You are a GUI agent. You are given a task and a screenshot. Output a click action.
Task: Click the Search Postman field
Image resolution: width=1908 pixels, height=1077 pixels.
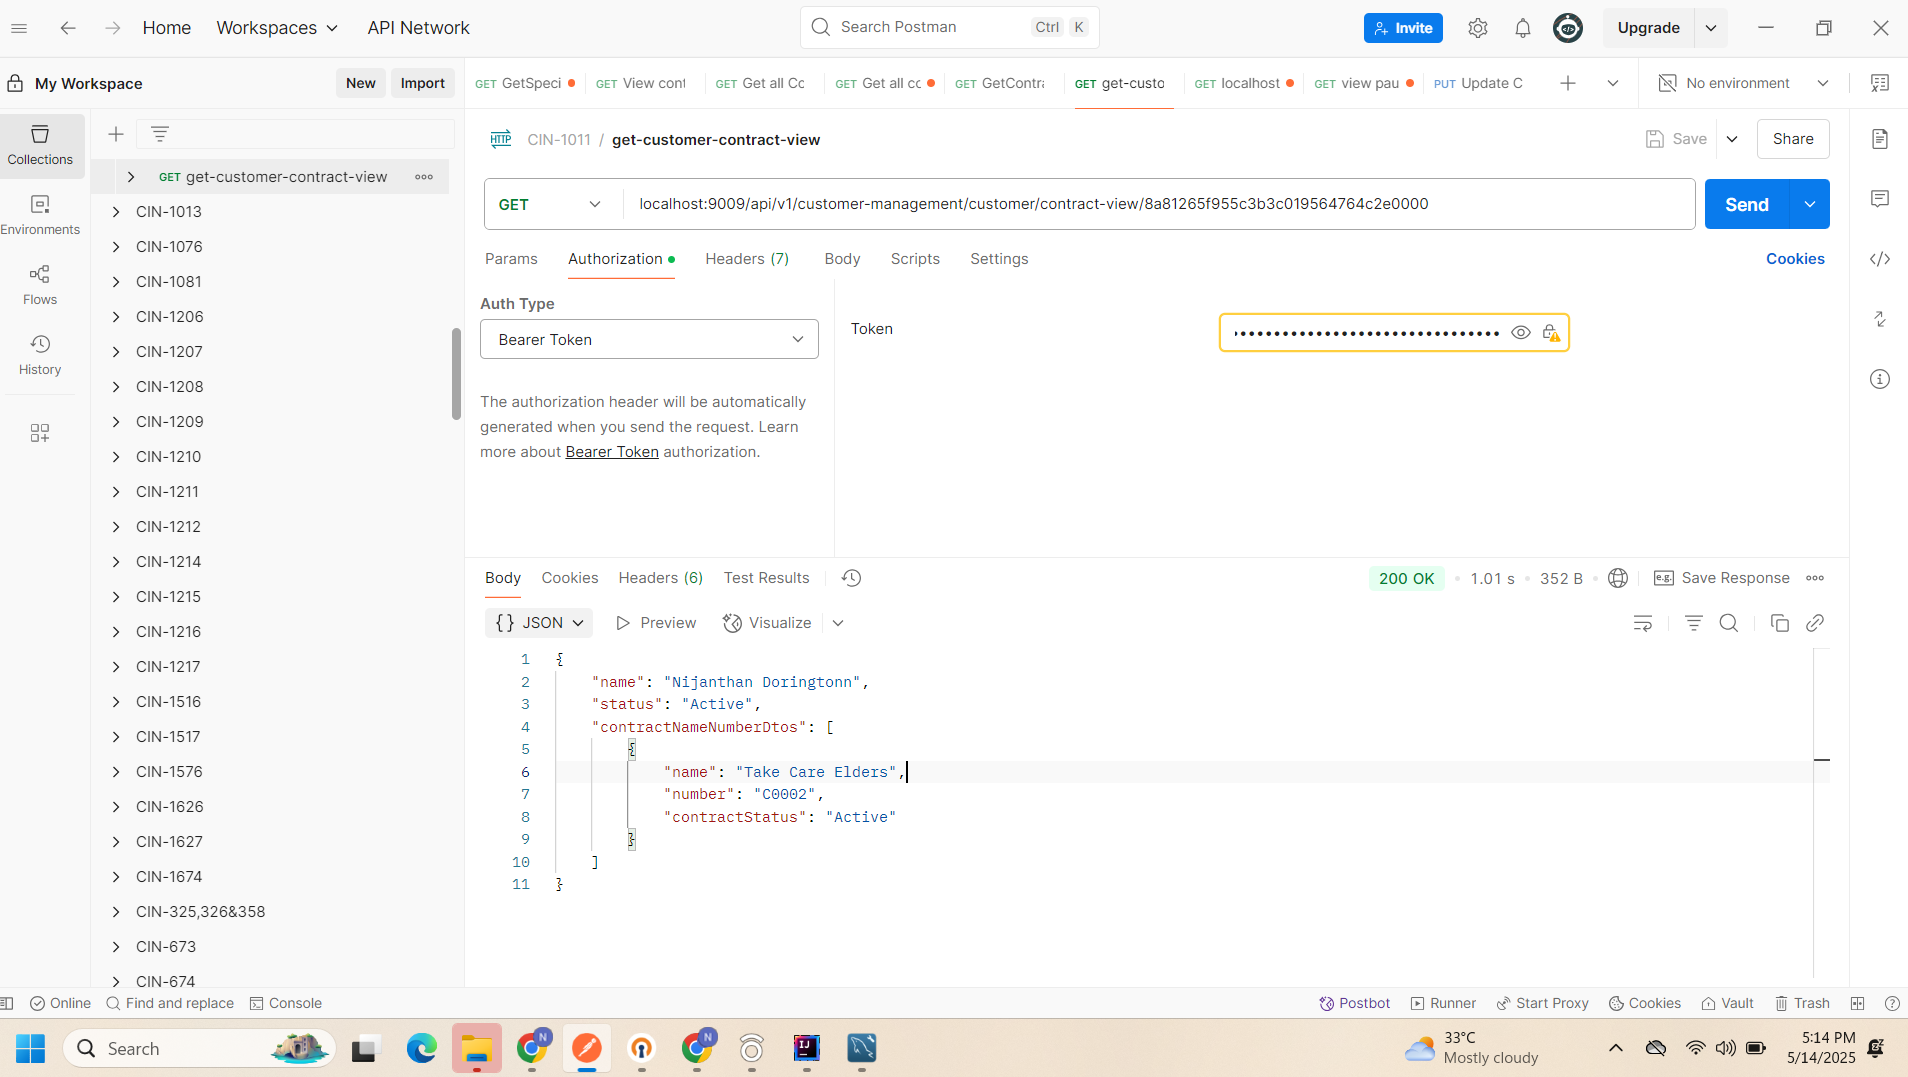(949, 27)
